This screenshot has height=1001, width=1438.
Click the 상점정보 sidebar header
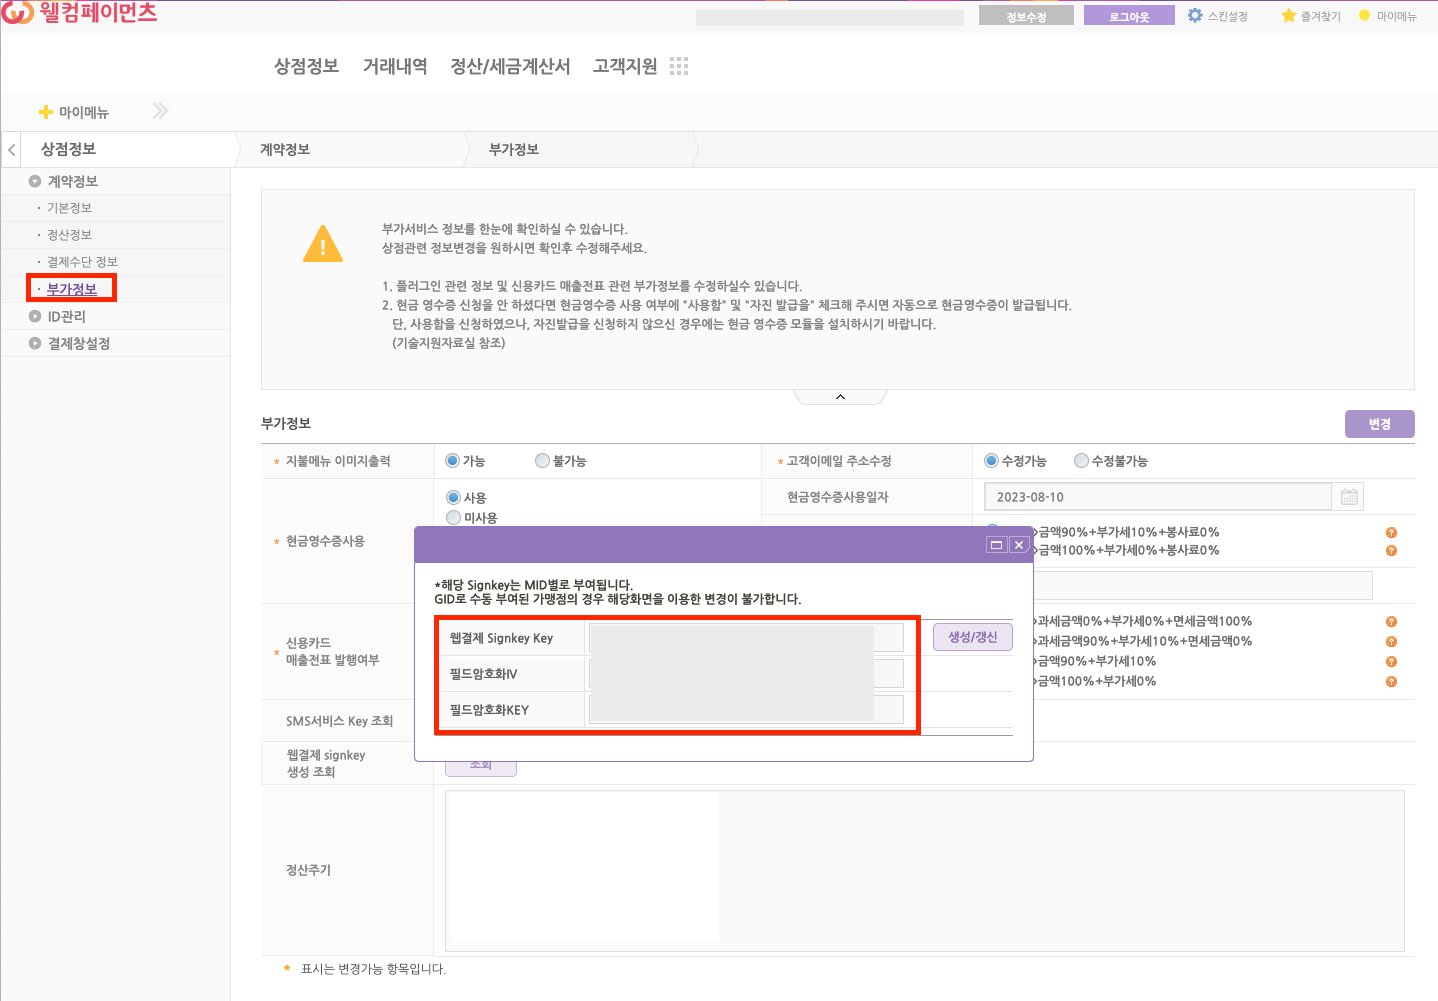69,149
